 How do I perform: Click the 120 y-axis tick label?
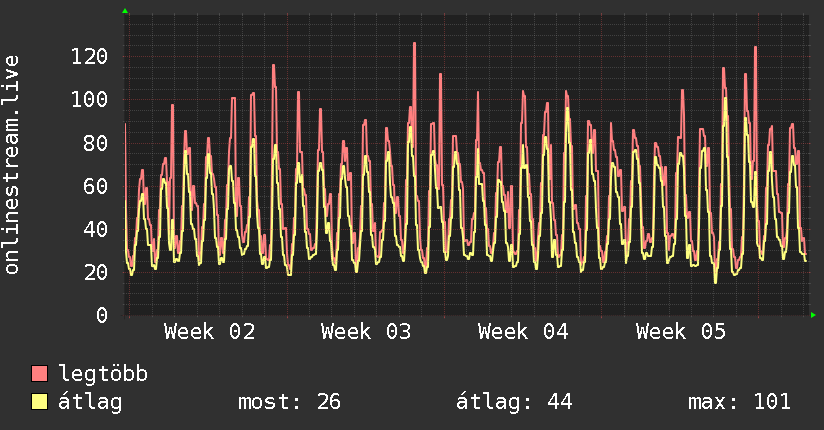coord(90,56)
